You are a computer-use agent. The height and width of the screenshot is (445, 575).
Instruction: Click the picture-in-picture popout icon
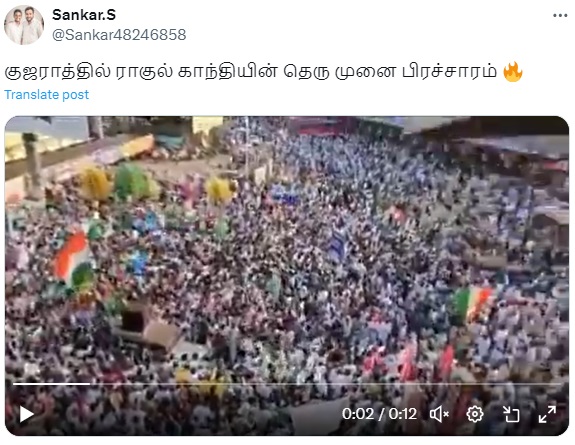511,415
